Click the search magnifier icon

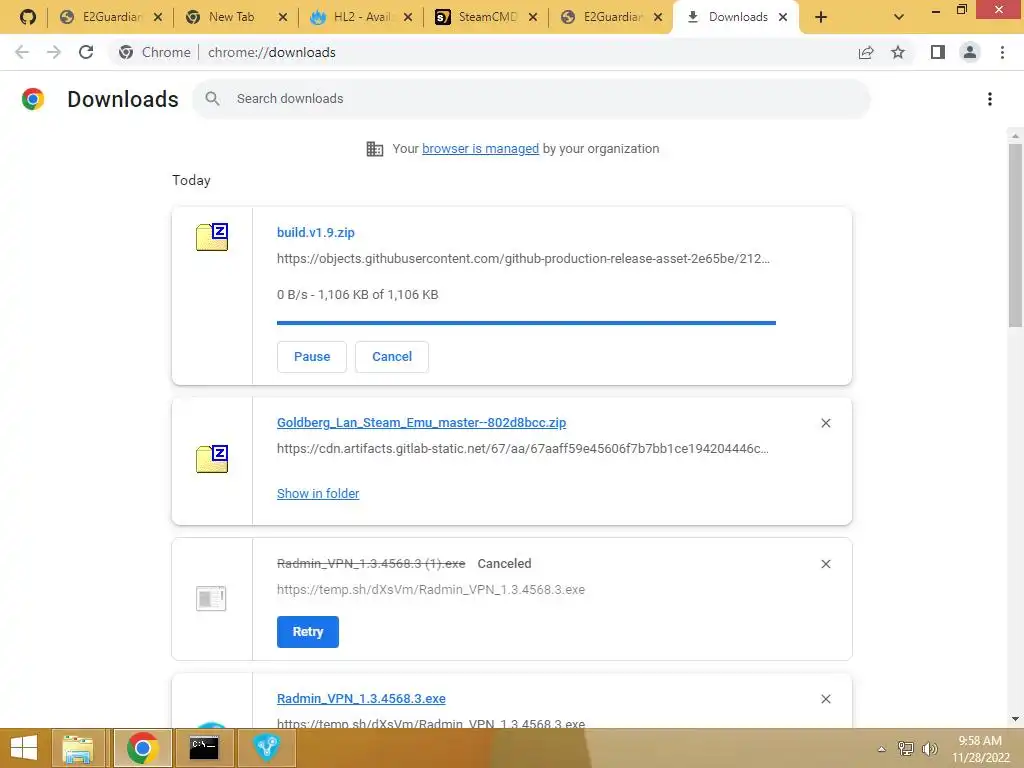[x=212, y=99]
